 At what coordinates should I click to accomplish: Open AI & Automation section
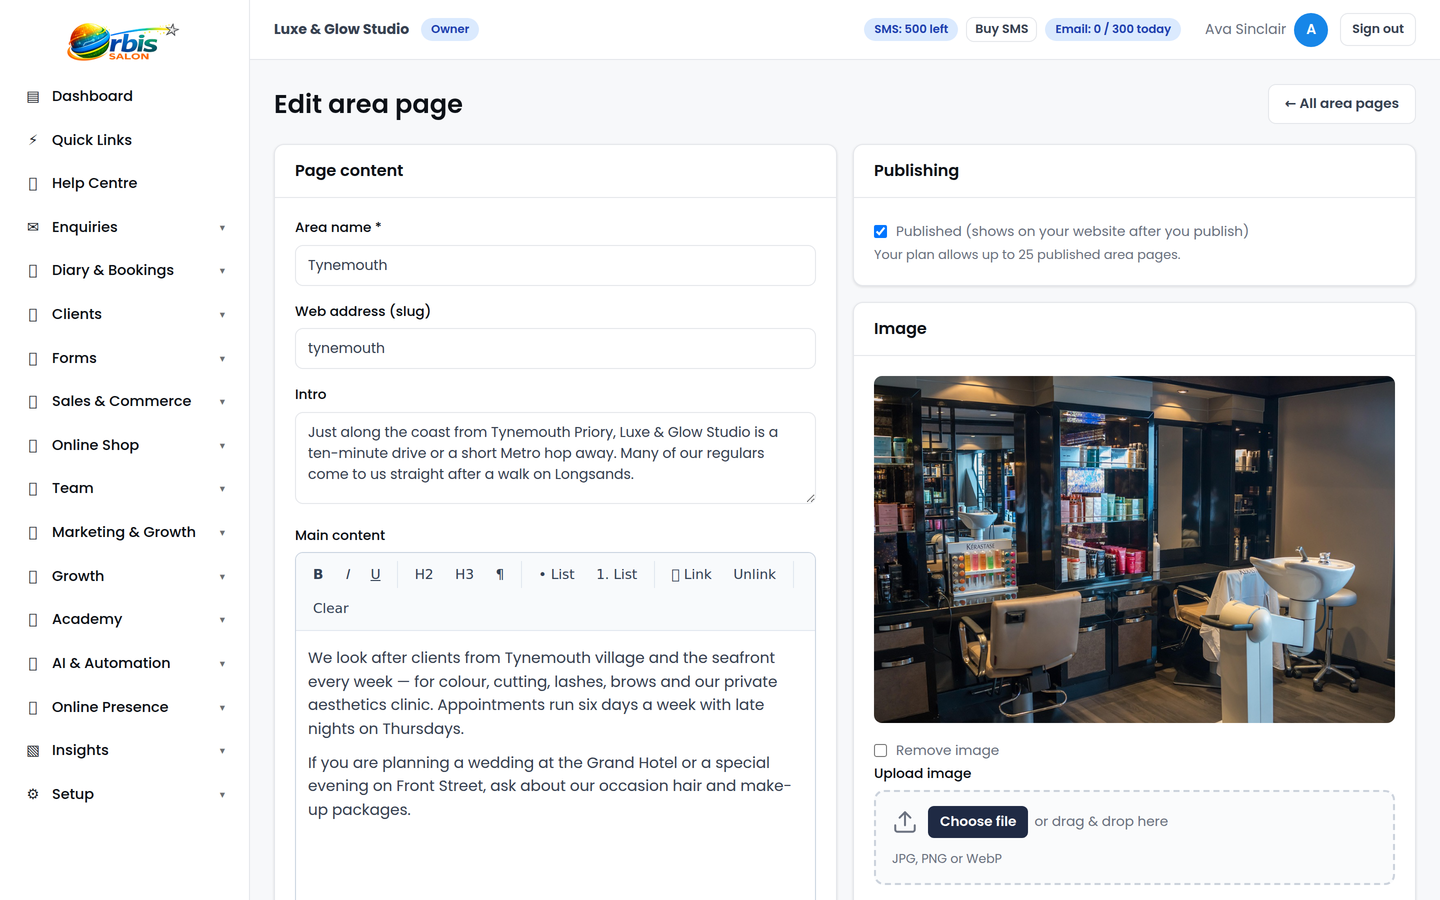pos(125,663)
